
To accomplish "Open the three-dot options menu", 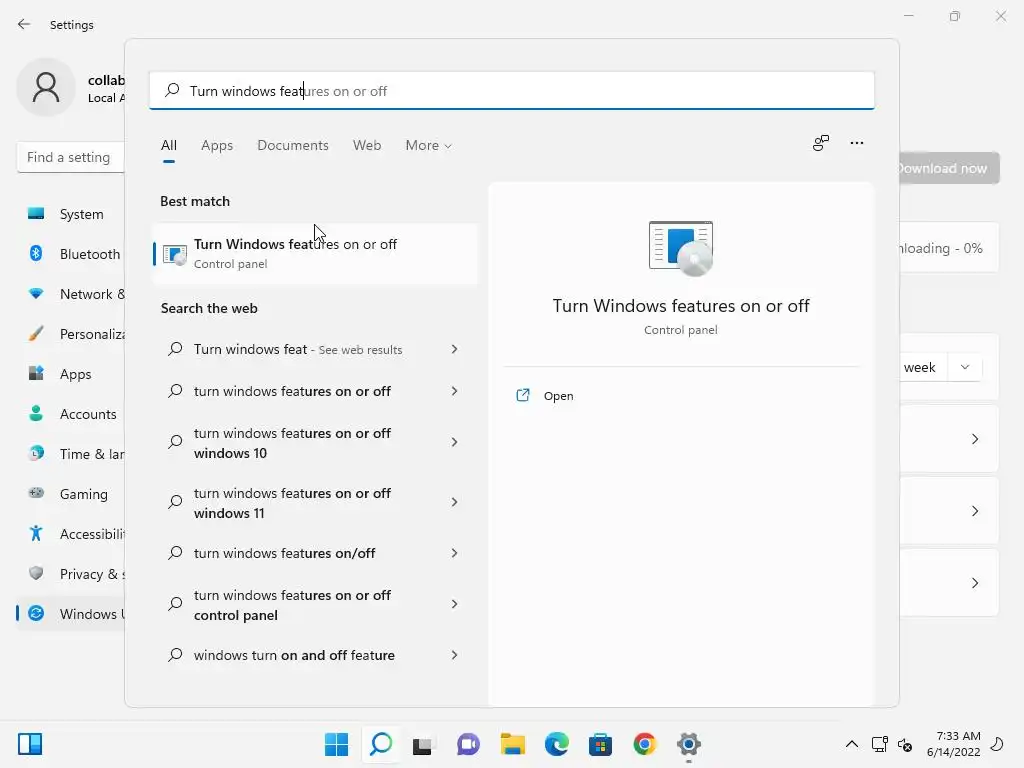I will (x=857, y=143).
